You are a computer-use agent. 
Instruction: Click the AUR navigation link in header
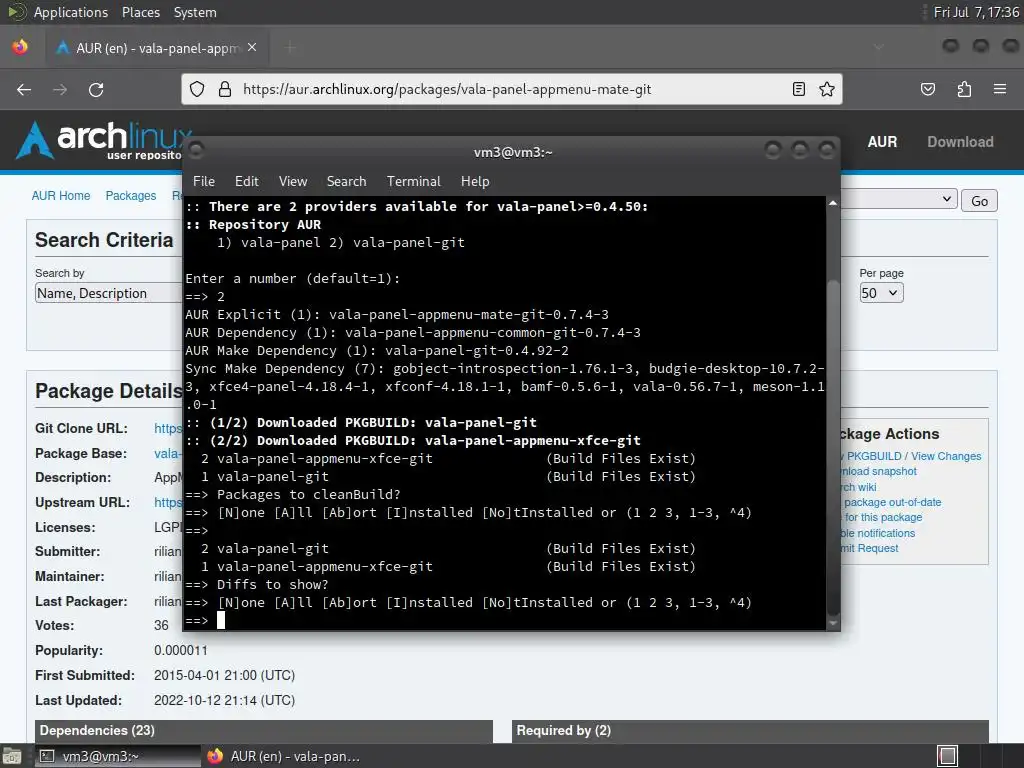pyautogui.click(x=882, y=142)
